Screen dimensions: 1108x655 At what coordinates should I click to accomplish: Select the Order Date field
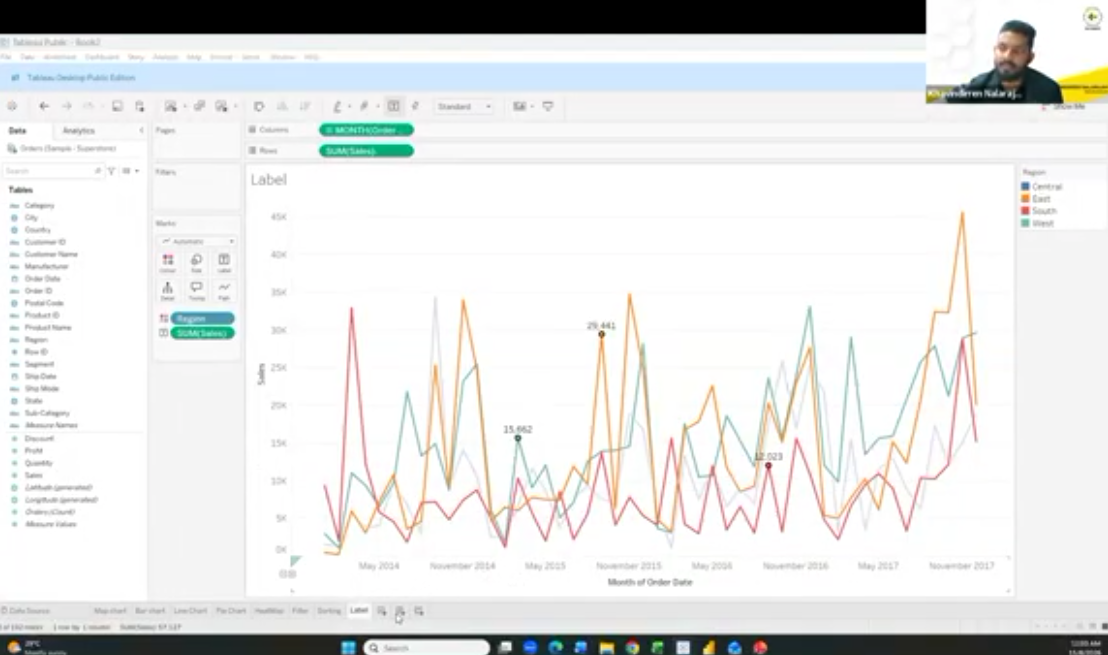click(x=42, y=279)
